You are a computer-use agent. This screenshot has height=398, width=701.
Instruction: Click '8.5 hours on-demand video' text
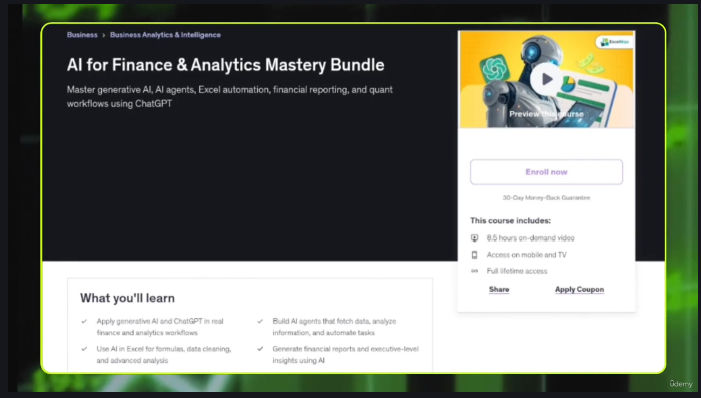tap(531, 238)
